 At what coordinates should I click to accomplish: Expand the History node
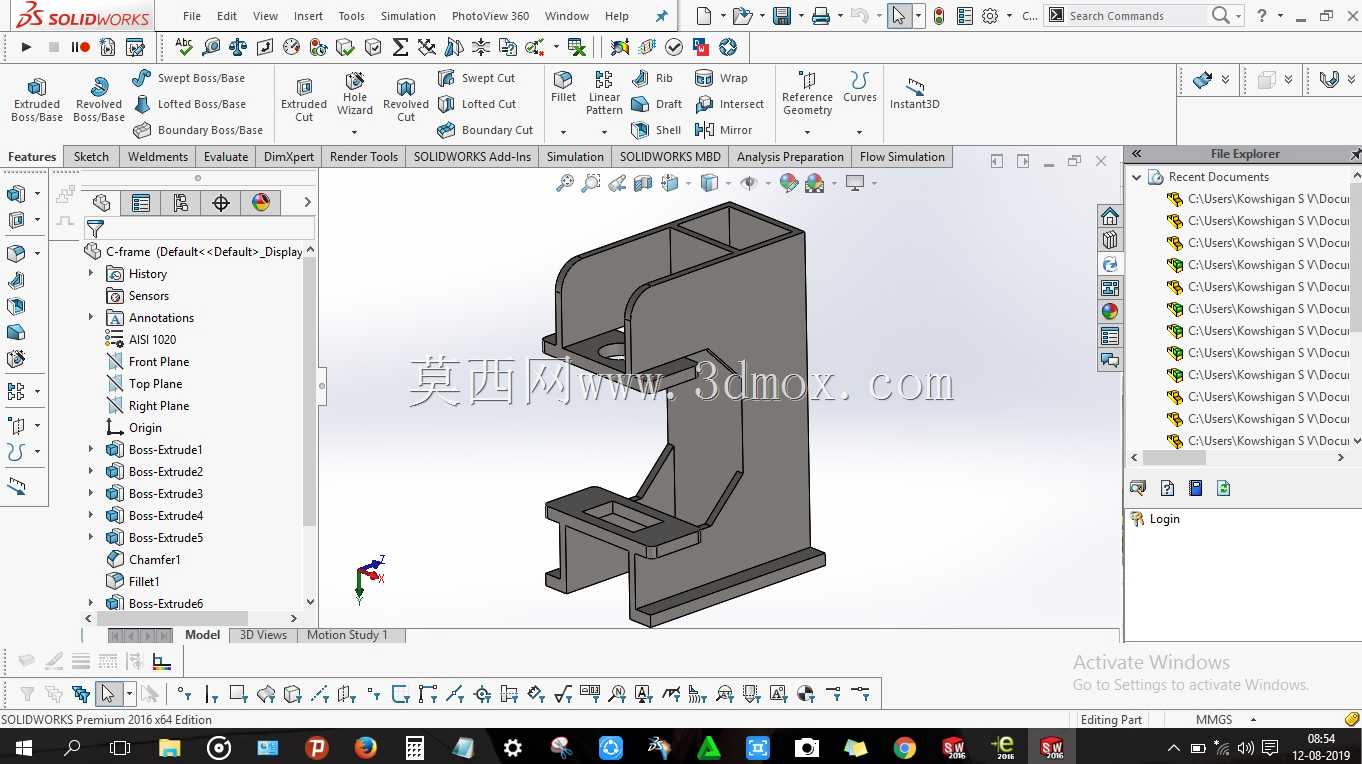click(91, 273)
